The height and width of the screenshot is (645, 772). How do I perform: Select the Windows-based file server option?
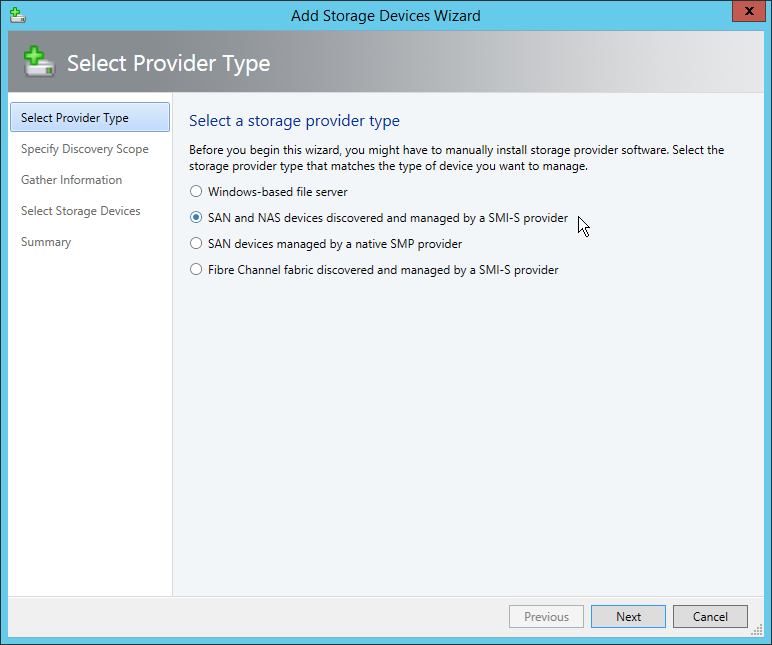tap(197, 191)
